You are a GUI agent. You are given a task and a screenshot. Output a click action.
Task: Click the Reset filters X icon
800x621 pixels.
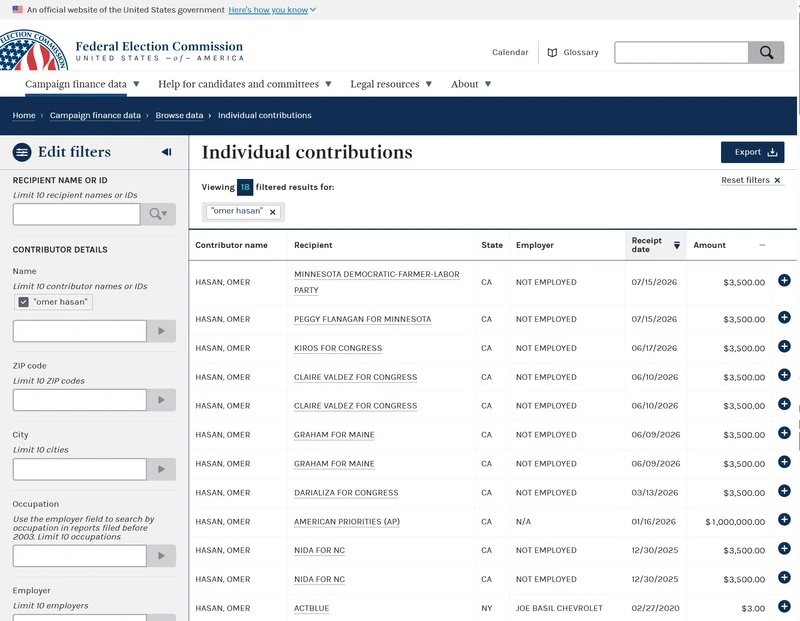(x=777, y=180)
